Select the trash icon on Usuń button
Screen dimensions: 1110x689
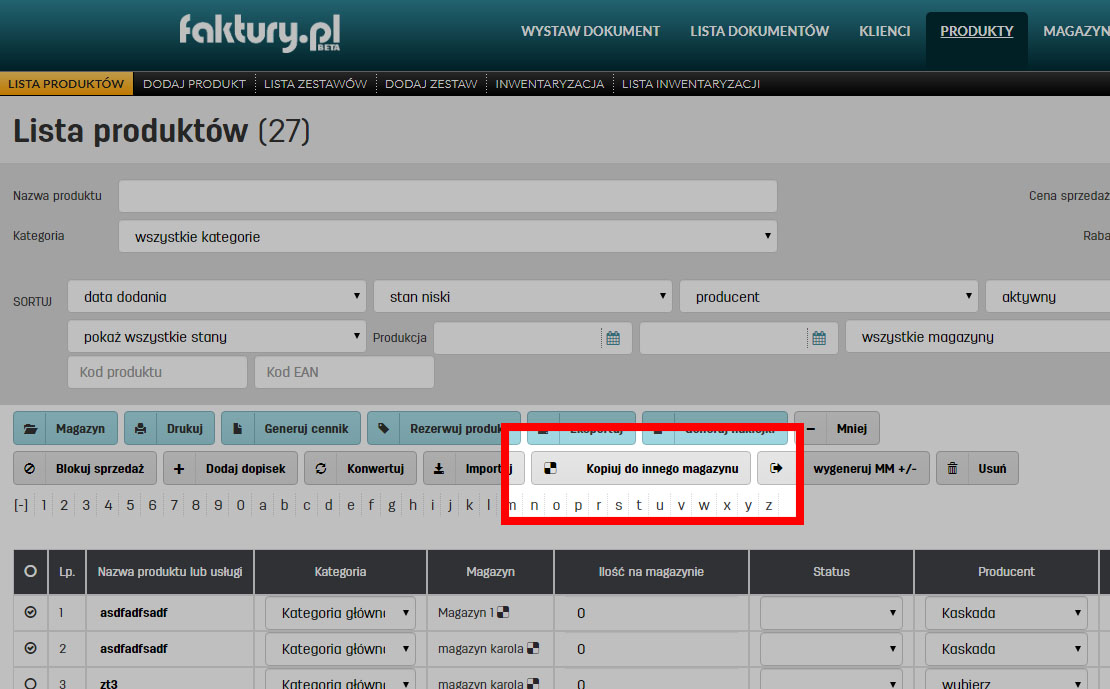pyautogui.click(x=951, y=467)
